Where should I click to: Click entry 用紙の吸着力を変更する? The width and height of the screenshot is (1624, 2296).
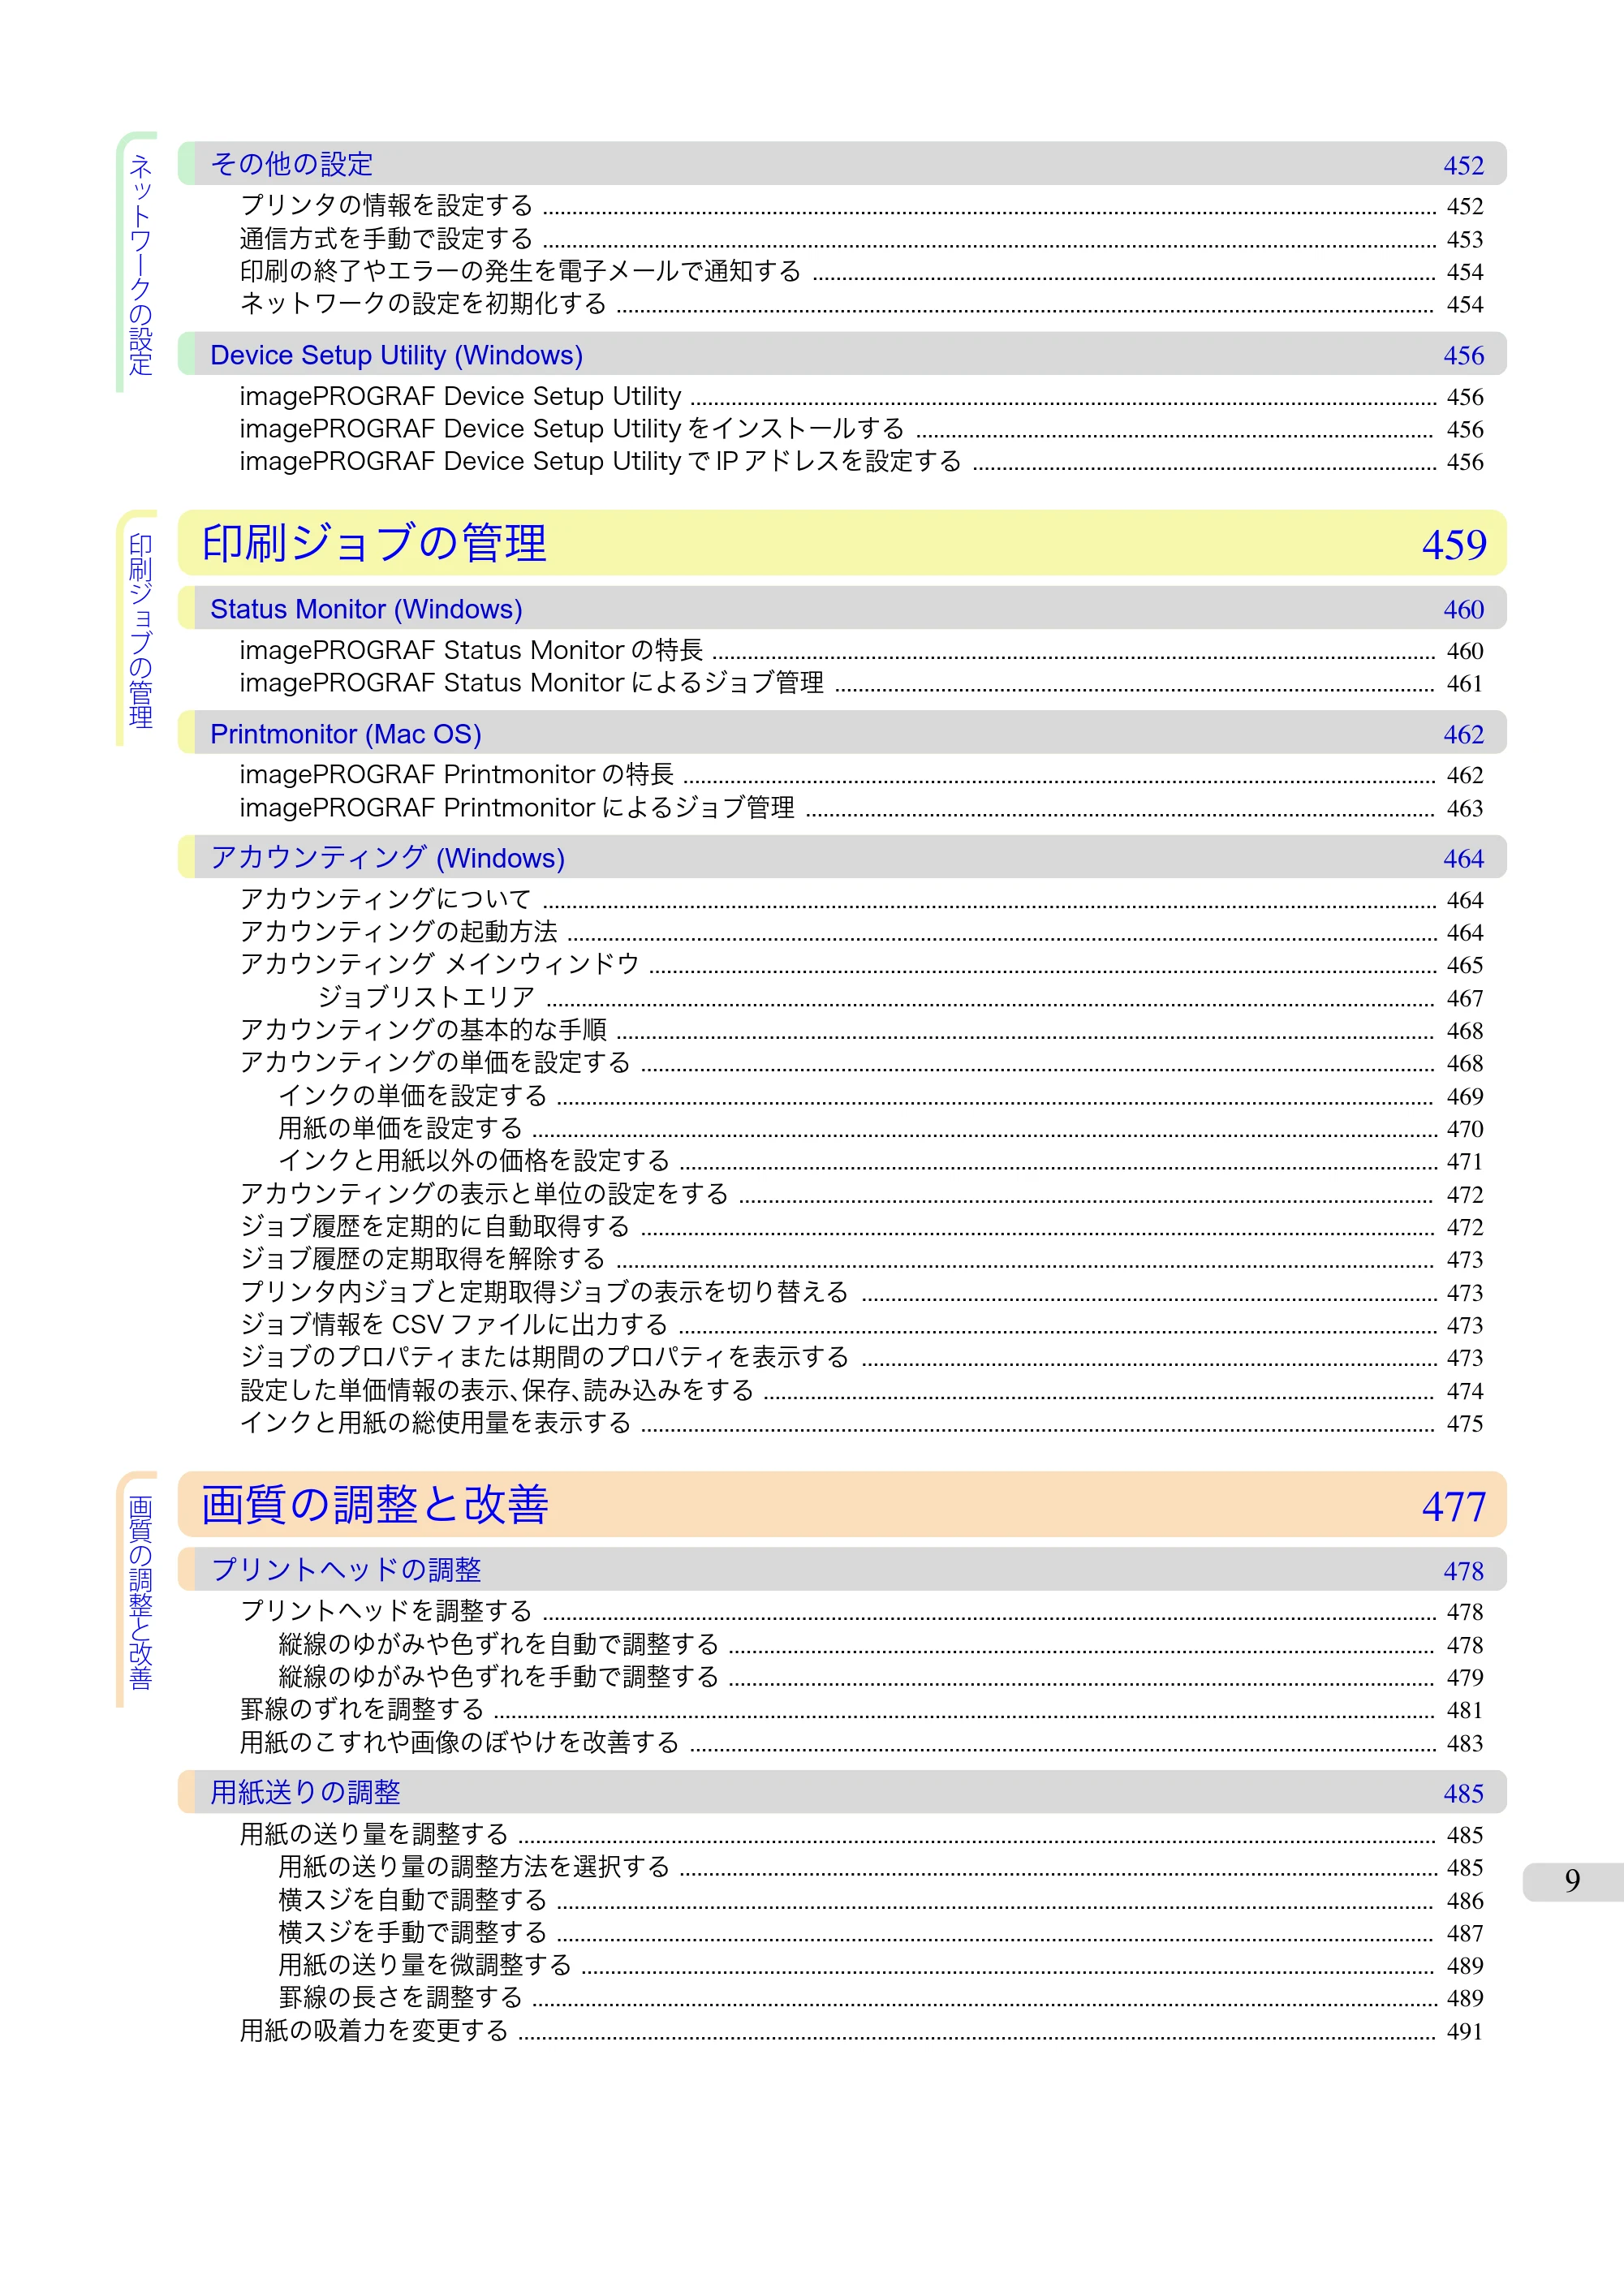tap(861, 2031)
